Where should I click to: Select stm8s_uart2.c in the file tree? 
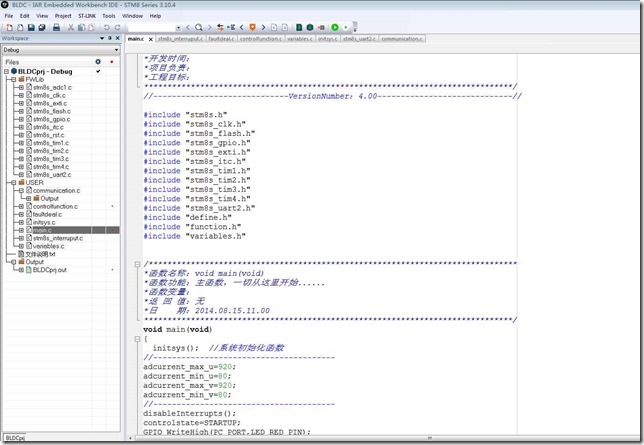pos(52,175)
